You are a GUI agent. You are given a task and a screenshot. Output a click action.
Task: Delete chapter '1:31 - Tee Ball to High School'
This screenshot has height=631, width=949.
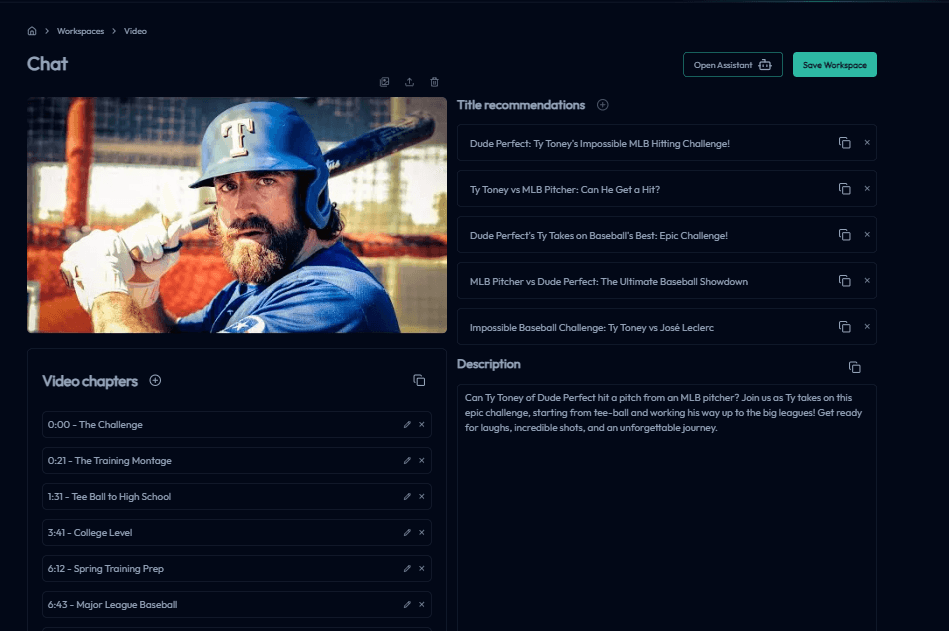pos(422,497)
